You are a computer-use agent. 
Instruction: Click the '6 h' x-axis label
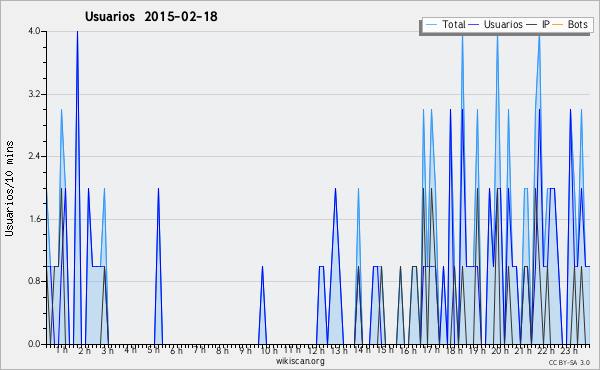tap(176, 350)
